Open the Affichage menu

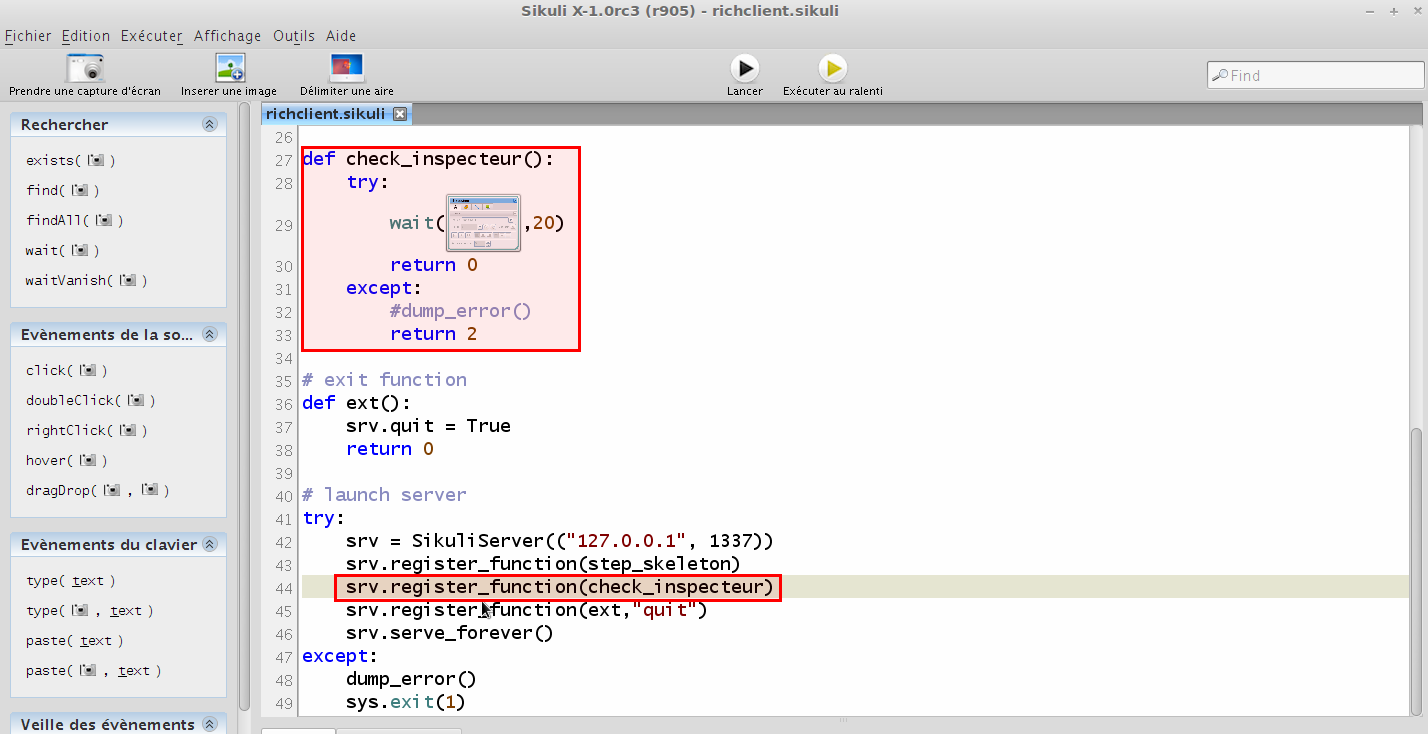point(227,36)
